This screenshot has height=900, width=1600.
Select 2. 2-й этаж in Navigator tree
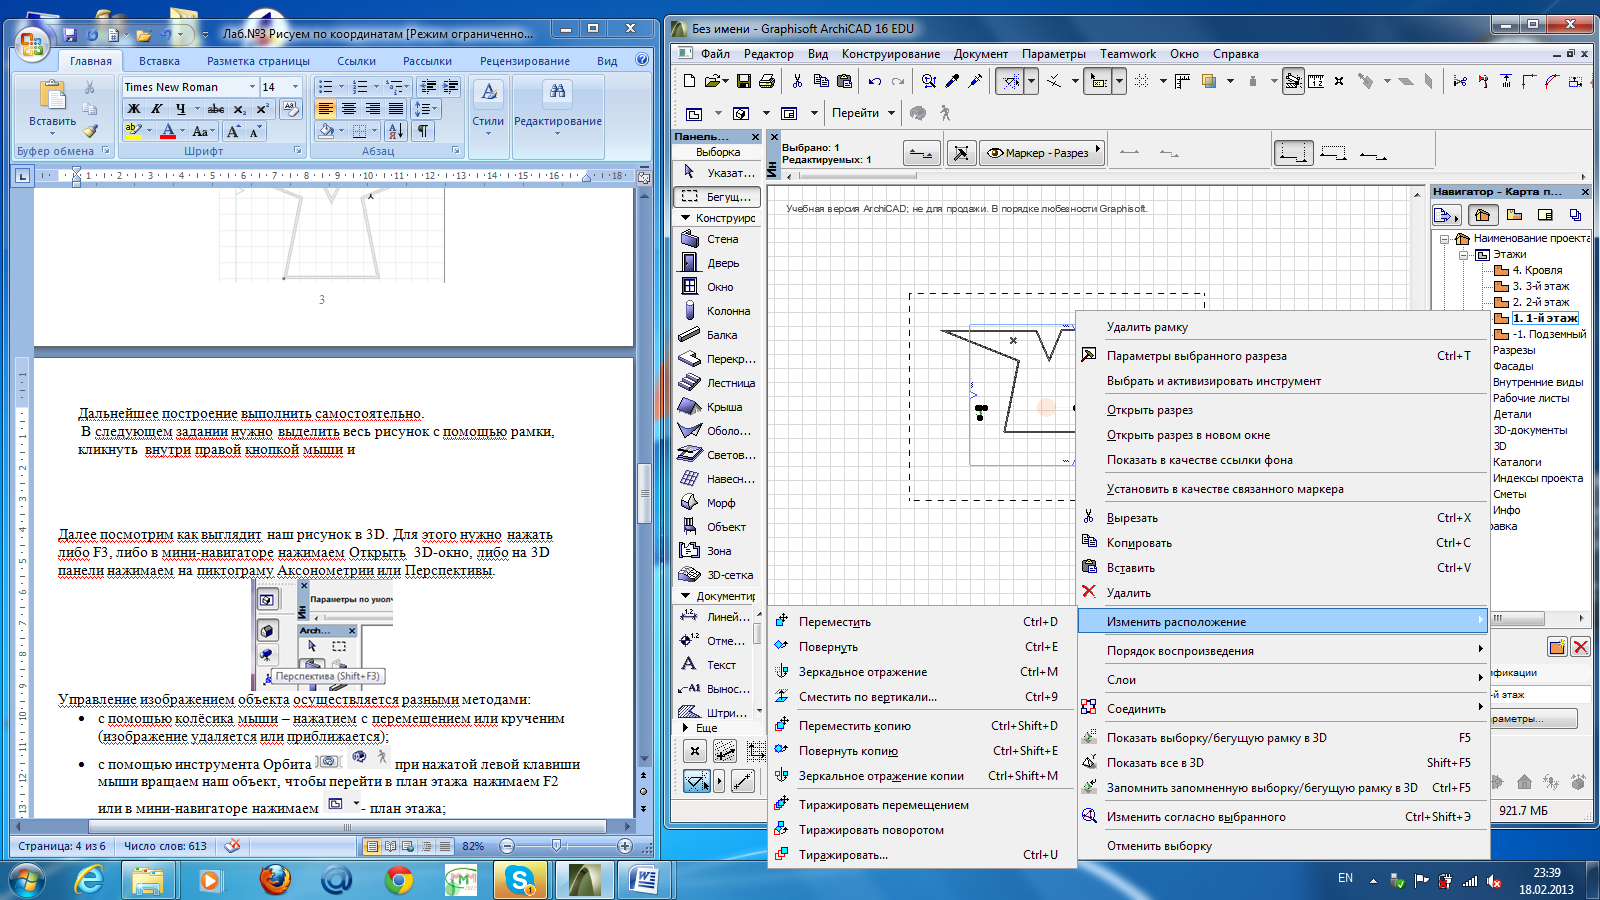pos(1540,302)
